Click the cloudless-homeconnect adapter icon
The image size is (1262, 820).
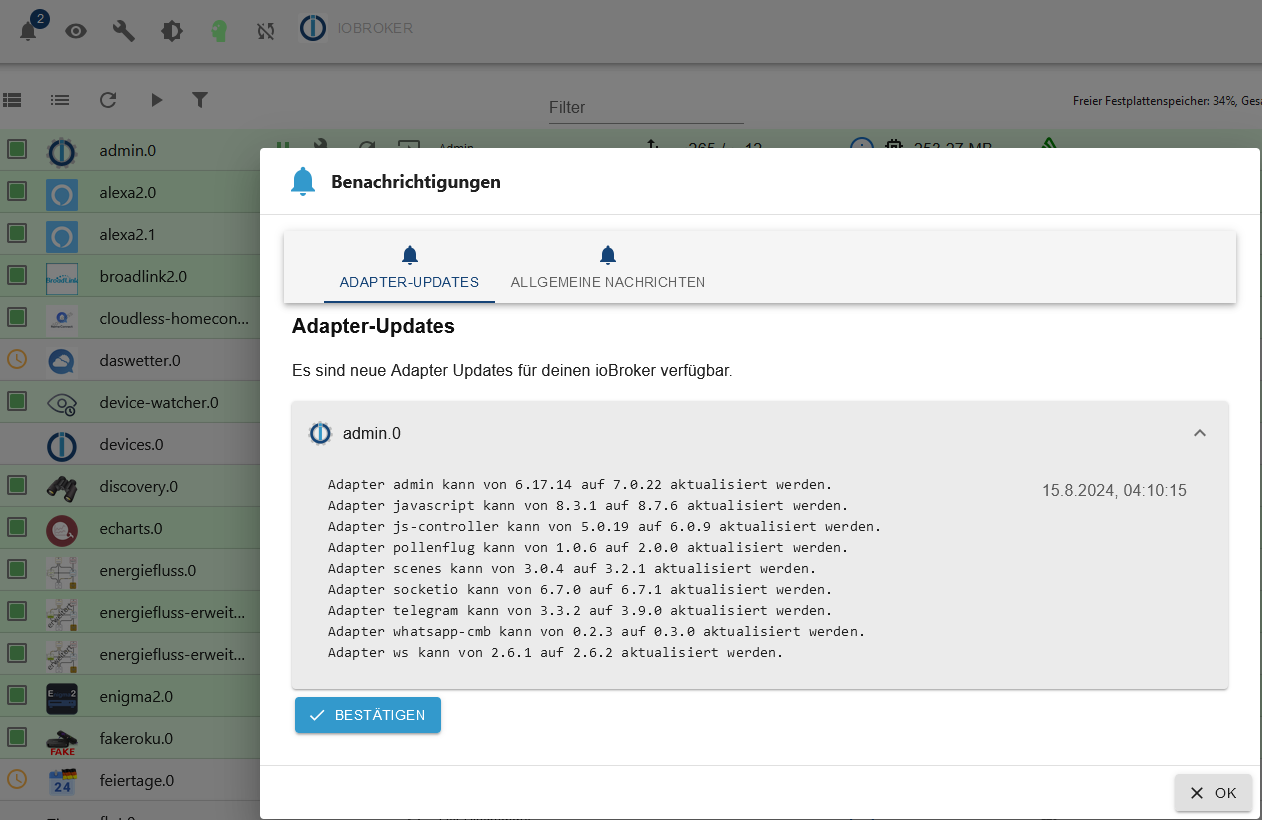62,319
